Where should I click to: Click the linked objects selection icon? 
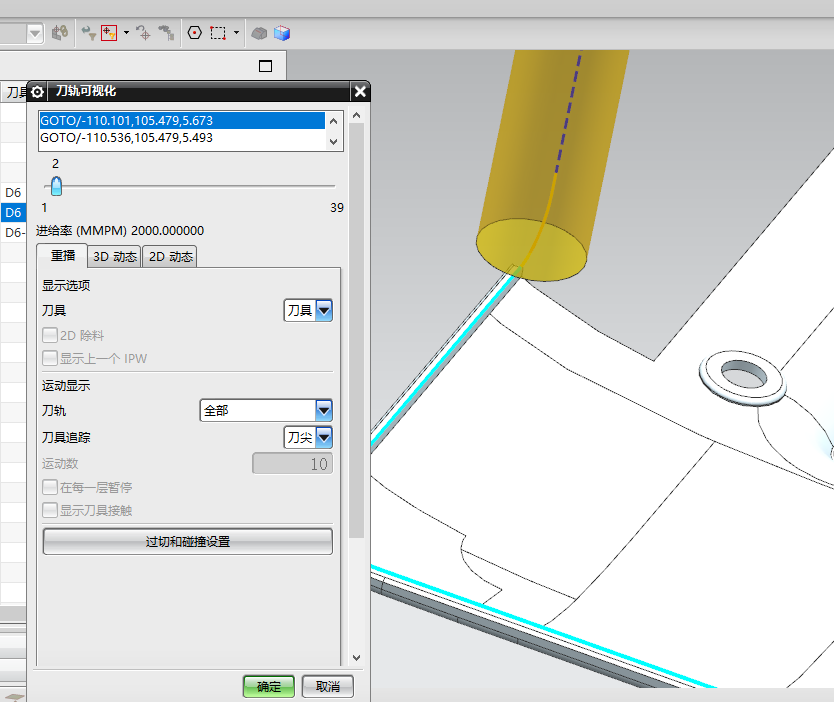coord(60,33)
